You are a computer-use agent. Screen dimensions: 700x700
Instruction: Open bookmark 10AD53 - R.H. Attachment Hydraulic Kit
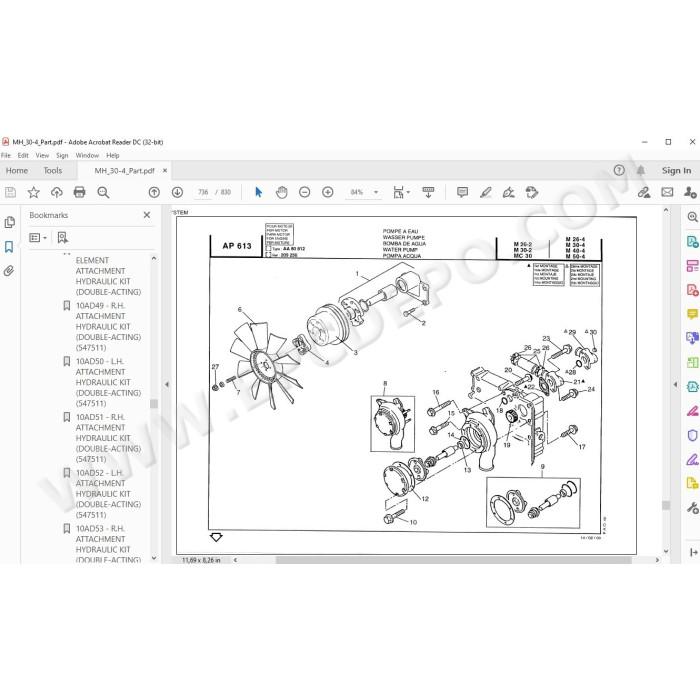coord(108,544)
